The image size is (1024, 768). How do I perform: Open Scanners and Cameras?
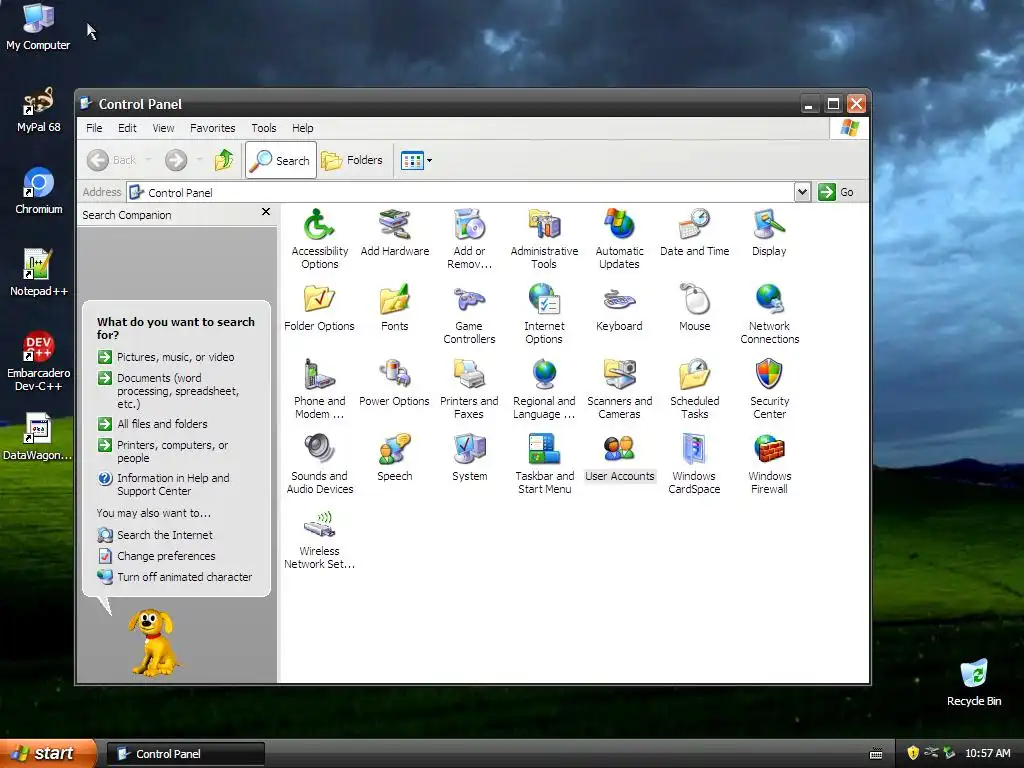(x=619, y=389)
